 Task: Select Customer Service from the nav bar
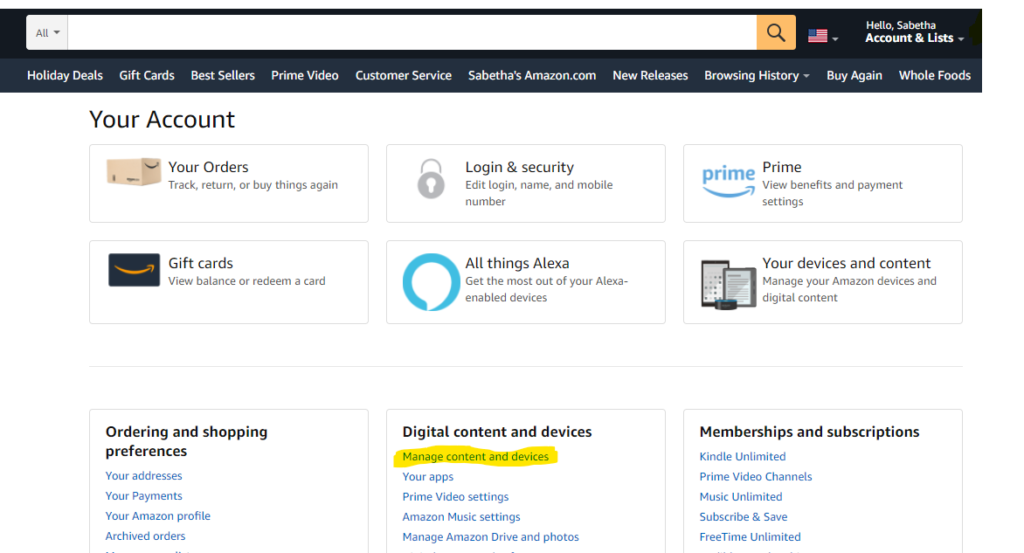click(x=403, y=75)
